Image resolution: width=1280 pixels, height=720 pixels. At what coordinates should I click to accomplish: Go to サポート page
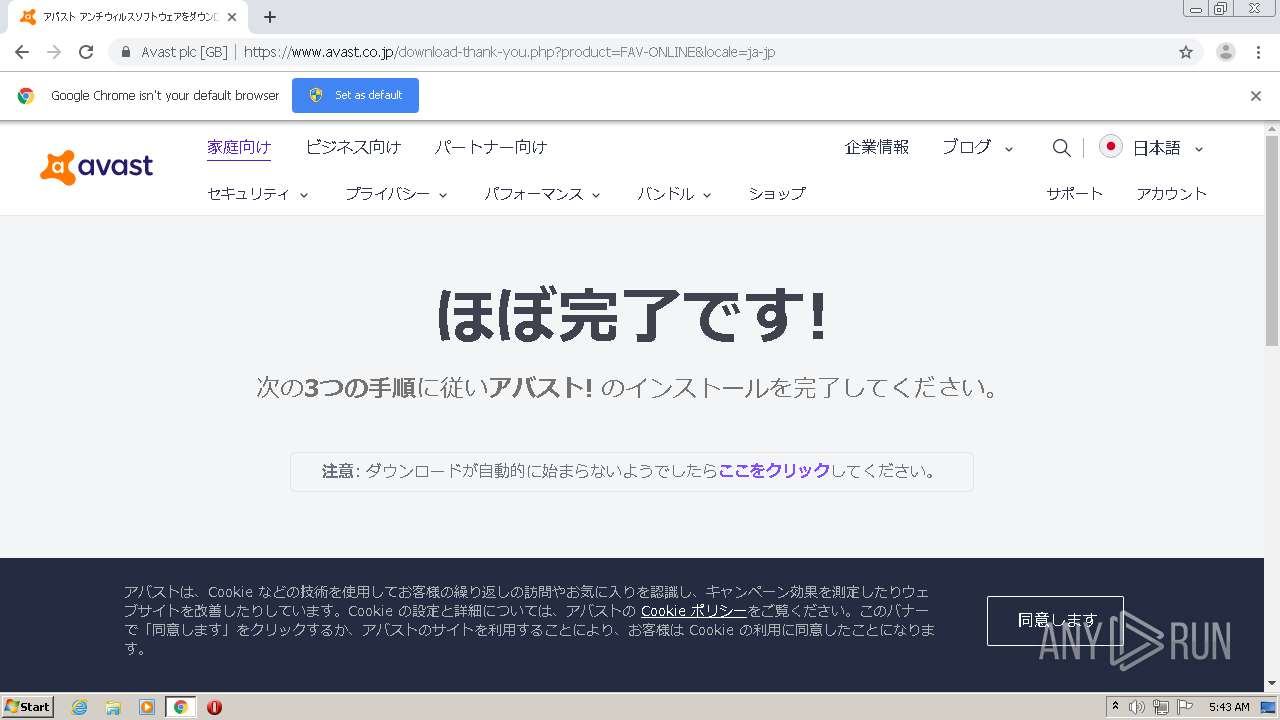tap(1075, 194)
